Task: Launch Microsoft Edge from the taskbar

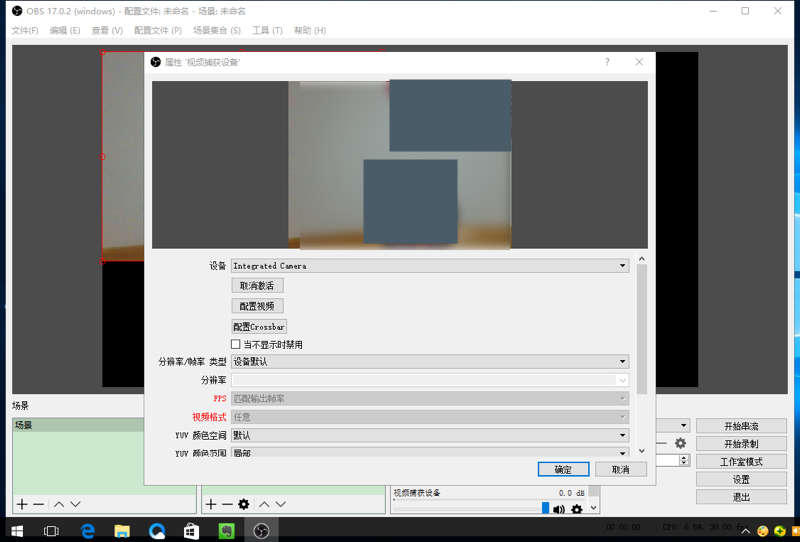Action: (x=88, y=531)
